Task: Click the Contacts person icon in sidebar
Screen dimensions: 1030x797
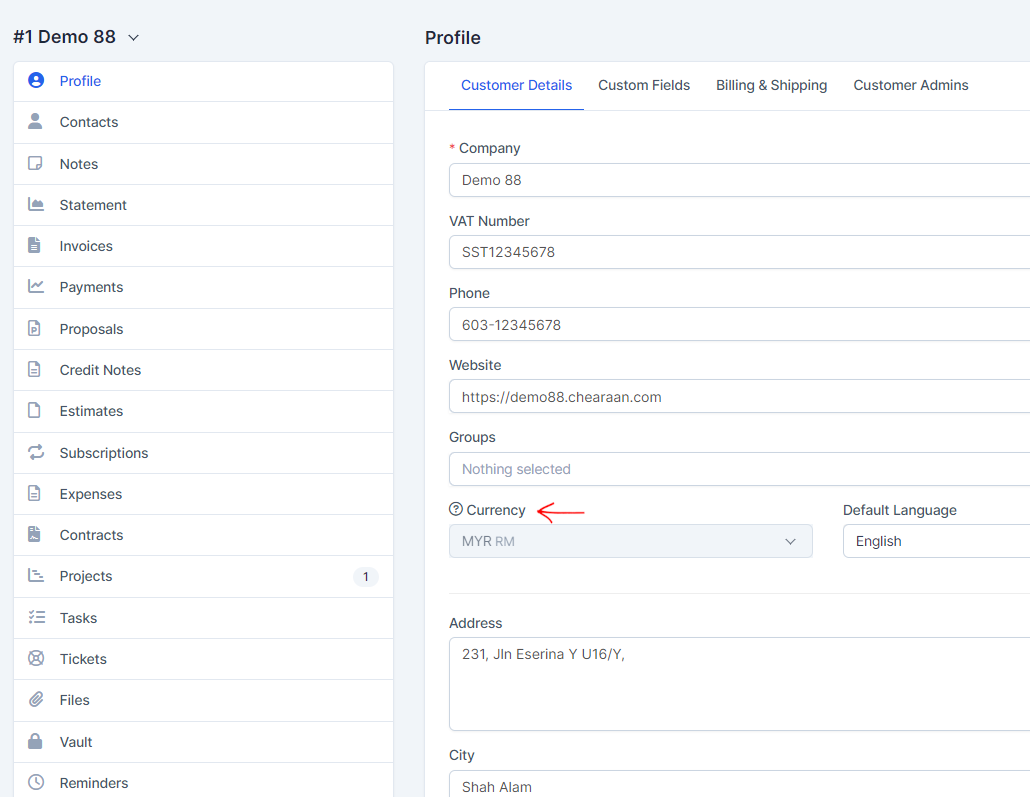Action: point(36,122)
